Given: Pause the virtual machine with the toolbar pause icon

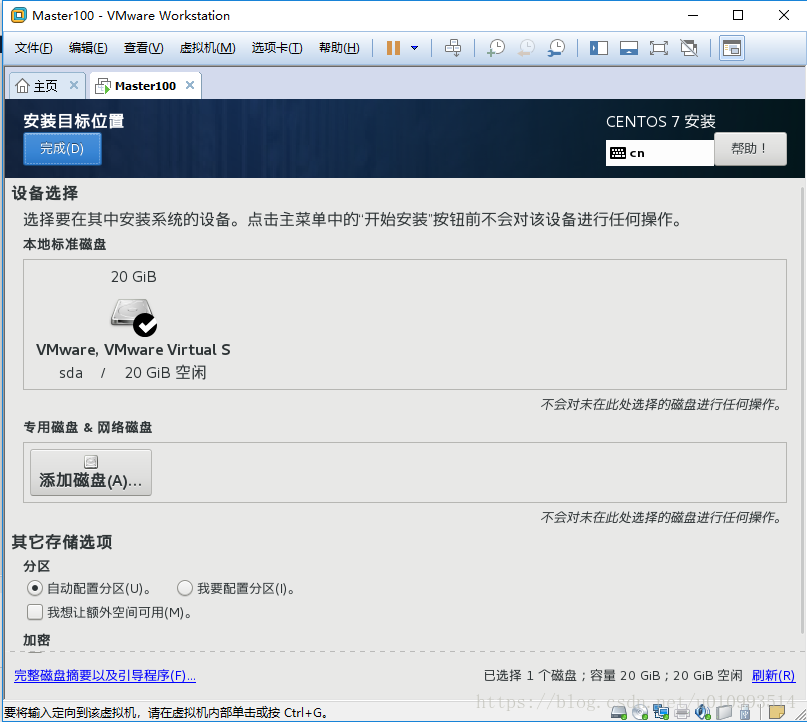Looking at the screenshot, I should pyautogui.click(x=393, y=48).
